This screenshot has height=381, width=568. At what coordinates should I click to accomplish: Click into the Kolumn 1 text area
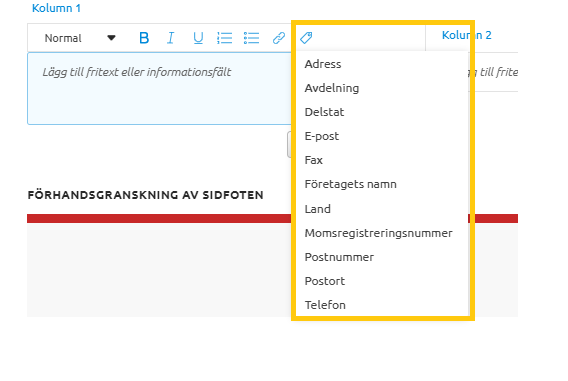pos(159,89)
